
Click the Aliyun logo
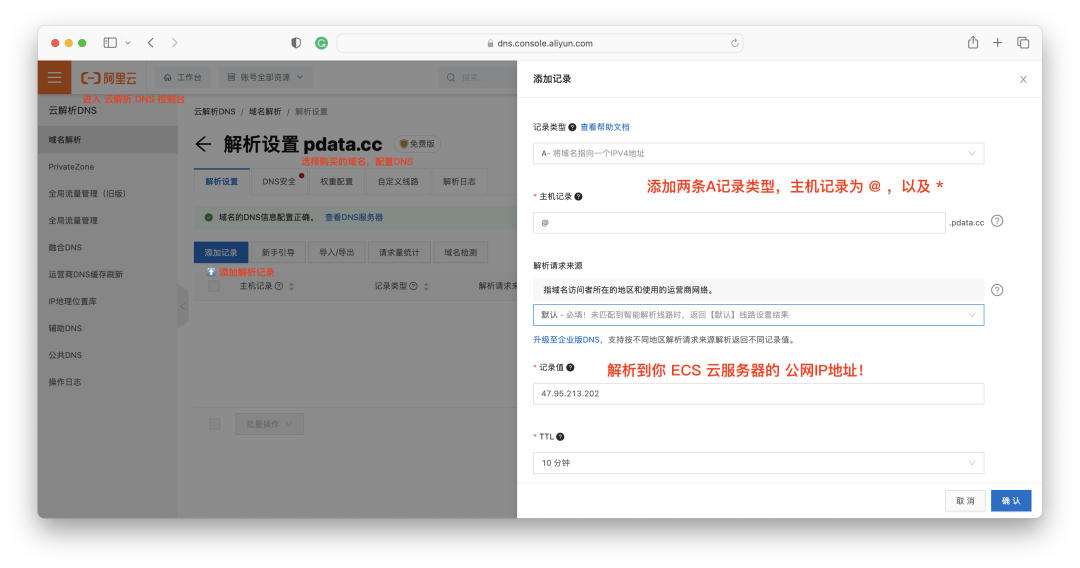(x=109, y=78)
